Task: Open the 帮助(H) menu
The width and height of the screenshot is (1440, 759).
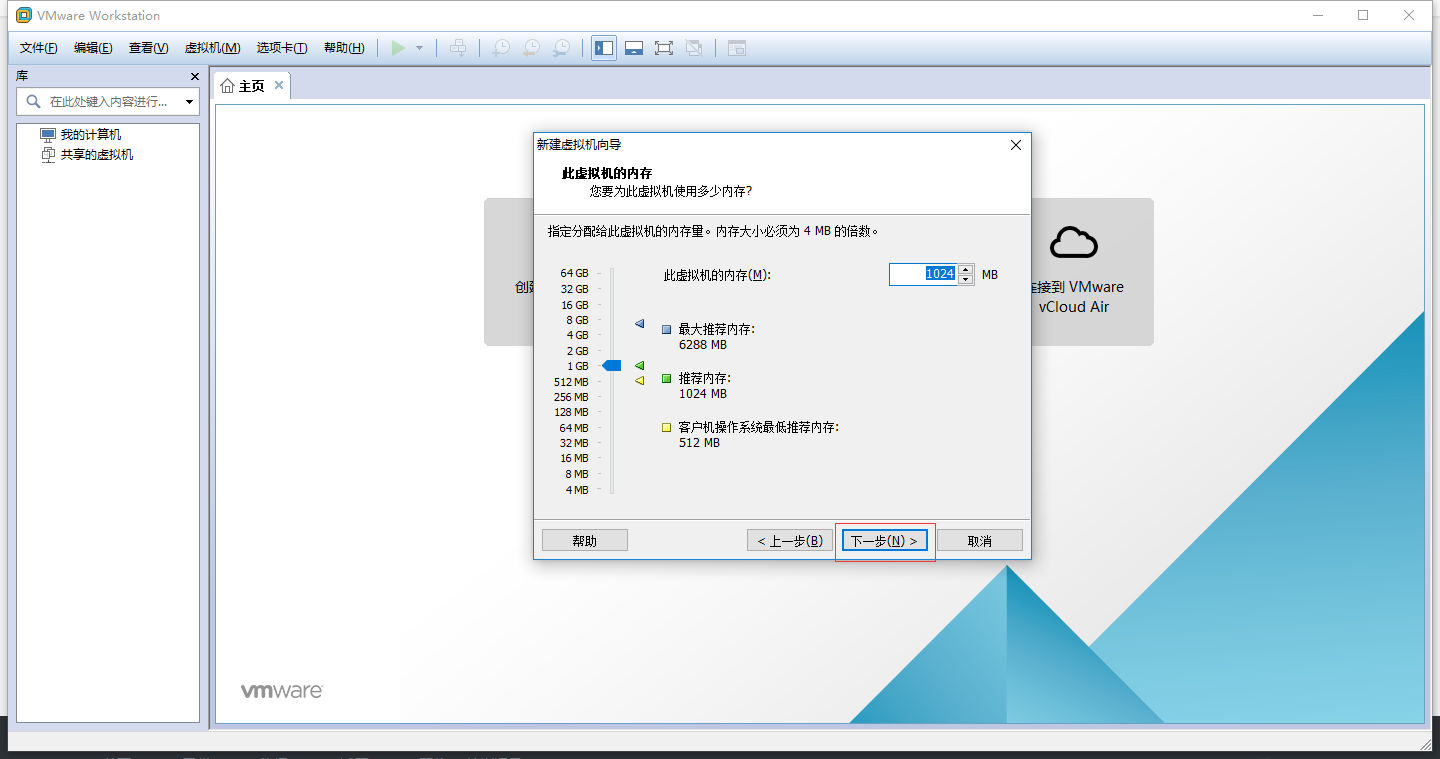Action: tap(344, 48)
